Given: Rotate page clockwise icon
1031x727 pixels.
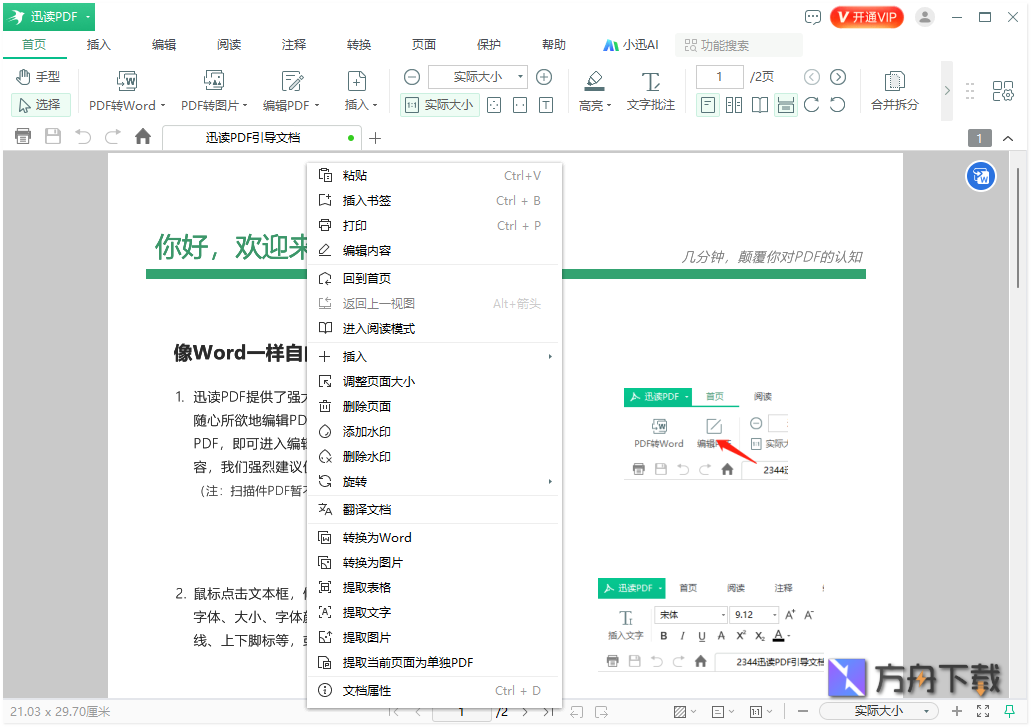Looking at the screenshot, I should [x=811, y=105].
